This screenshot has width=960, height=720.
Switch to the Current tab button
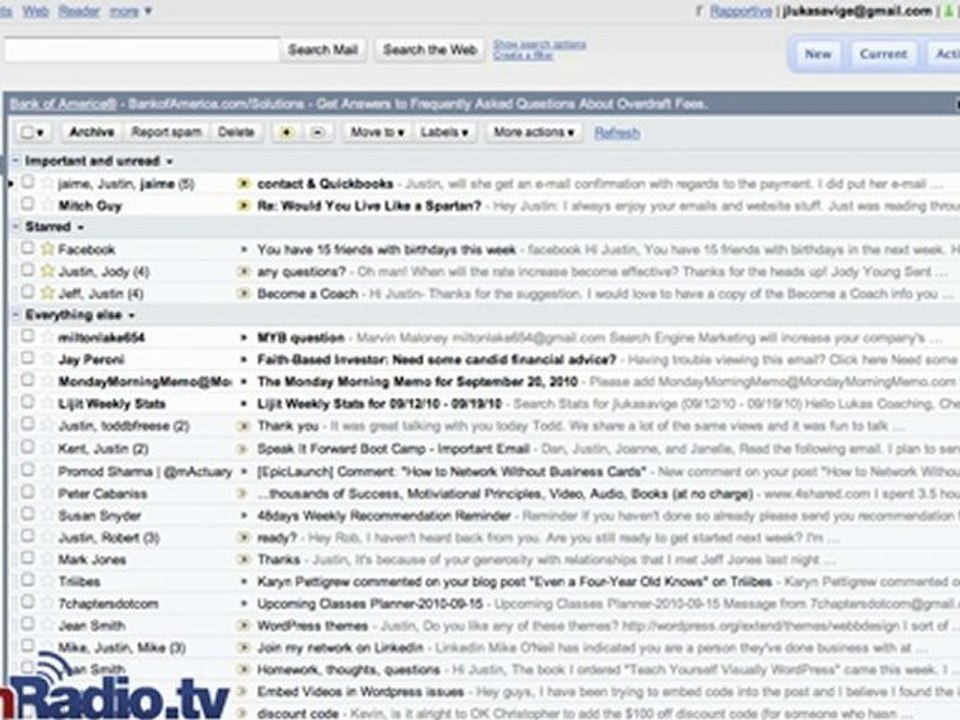click(883, 54)
